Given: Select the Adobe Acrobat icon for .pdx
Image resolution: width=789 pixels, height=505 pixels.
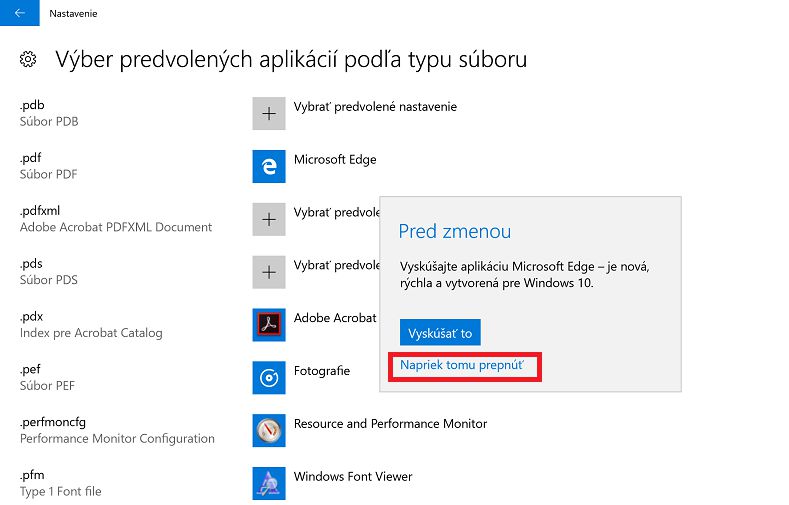Looking at the screenshot, I should coord(269,325).
